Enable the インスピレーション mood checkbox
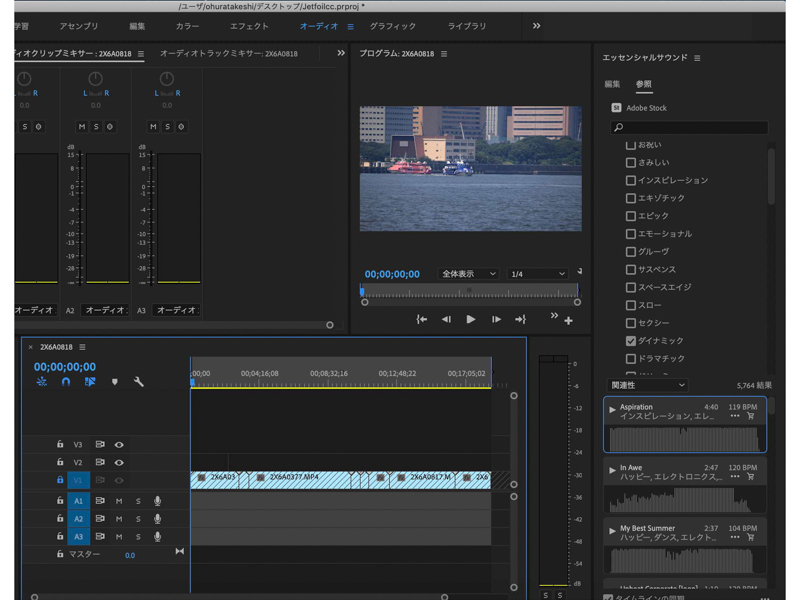The image size is (800, 600). pos(631,180)
